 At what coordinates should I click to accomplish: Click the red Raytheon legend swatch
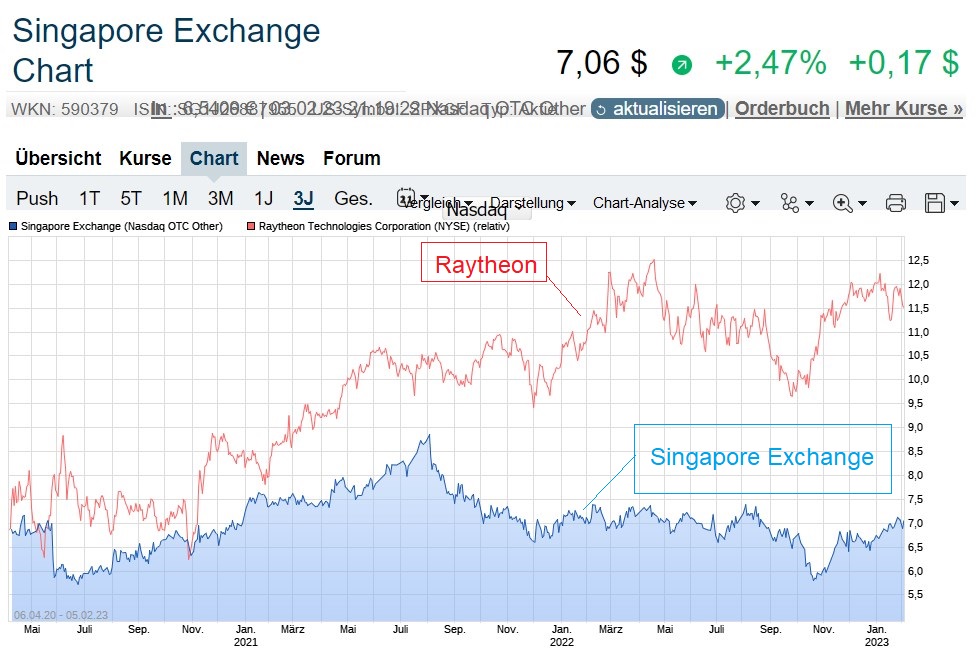point(251,226)
